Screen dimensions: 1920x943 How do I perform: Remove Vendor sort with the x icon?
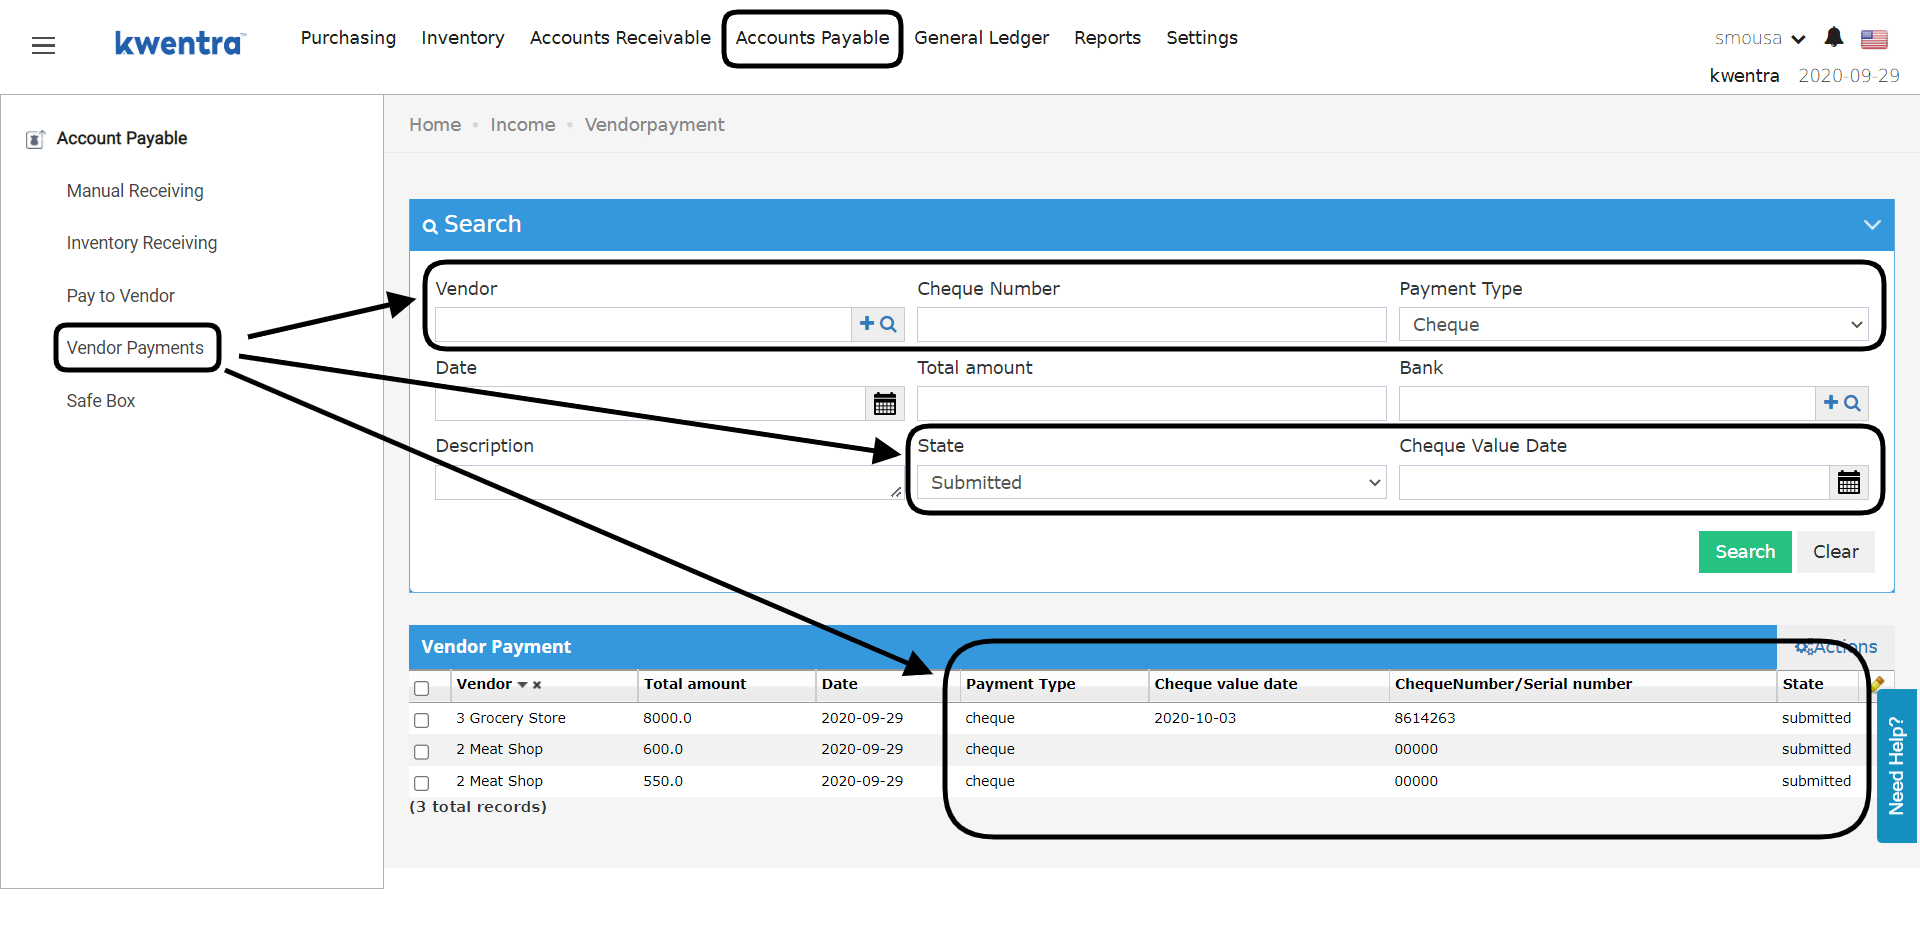[537, 685]
